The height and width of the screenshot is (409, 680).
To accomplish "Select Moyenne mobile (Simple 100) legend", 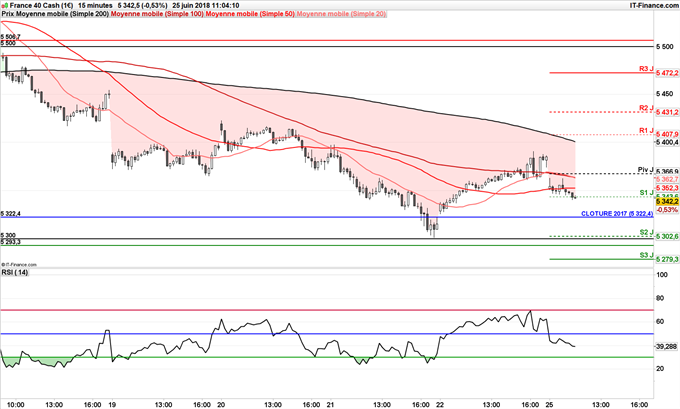I will (157, 14).
